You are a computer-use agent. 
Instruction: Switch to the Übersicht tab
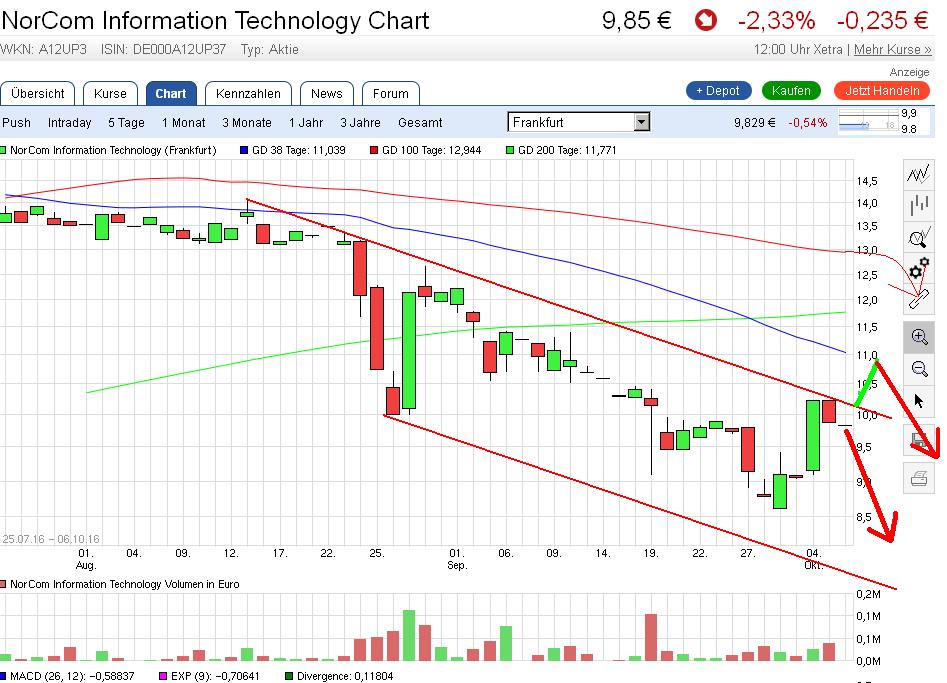click(37, 94)
